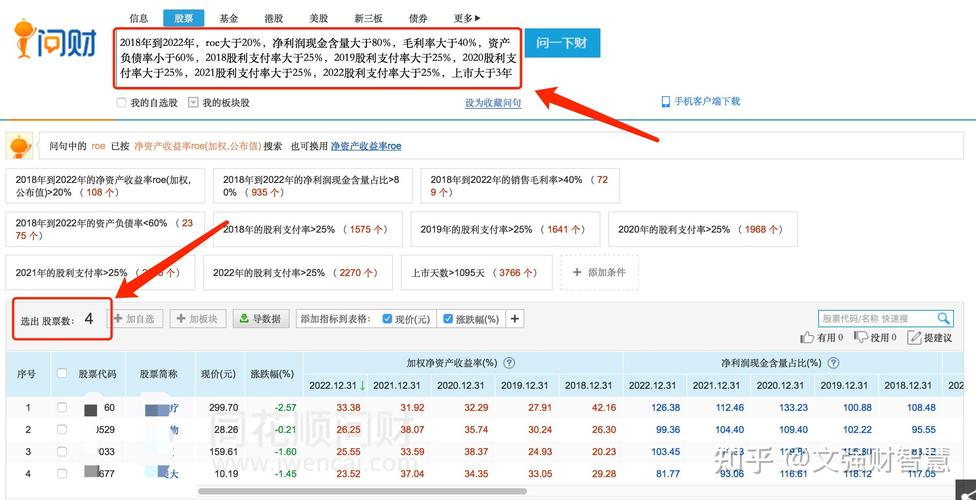Click the 提建议 pencil icon
976x500 pixels.
tap(914, 337)
